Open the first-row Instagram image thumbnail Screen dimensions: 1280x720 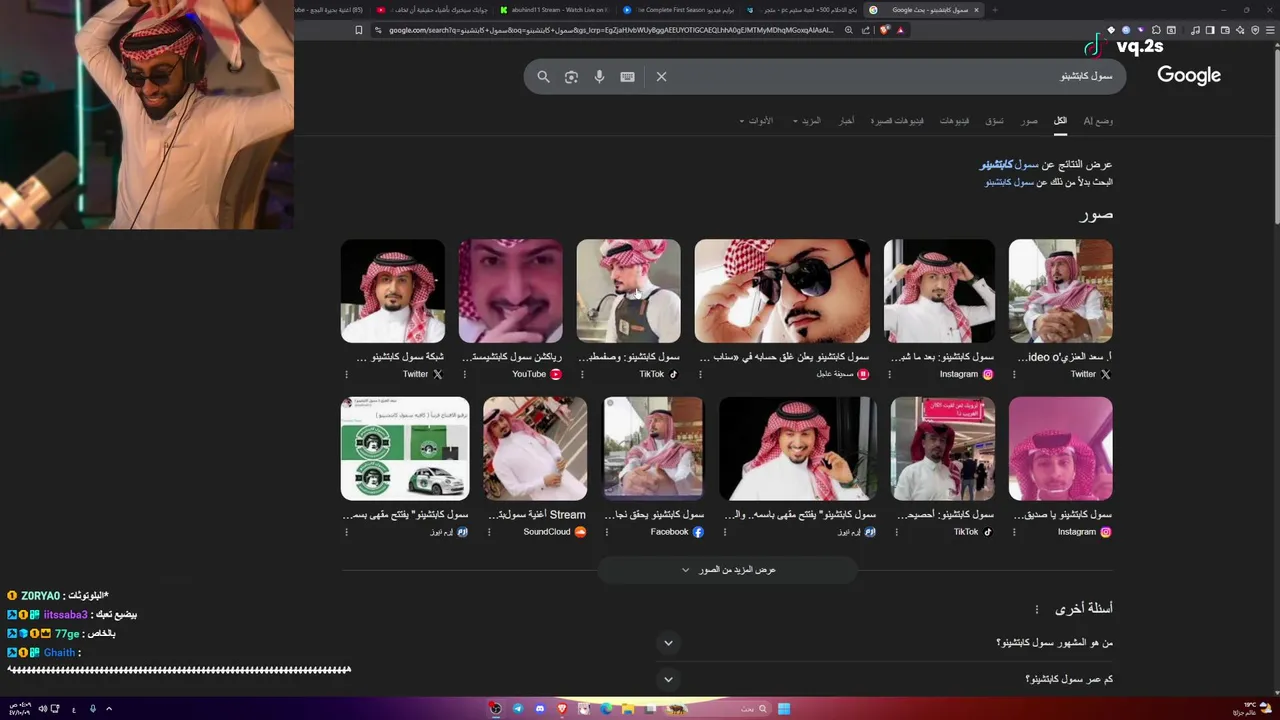click(939, 291)
